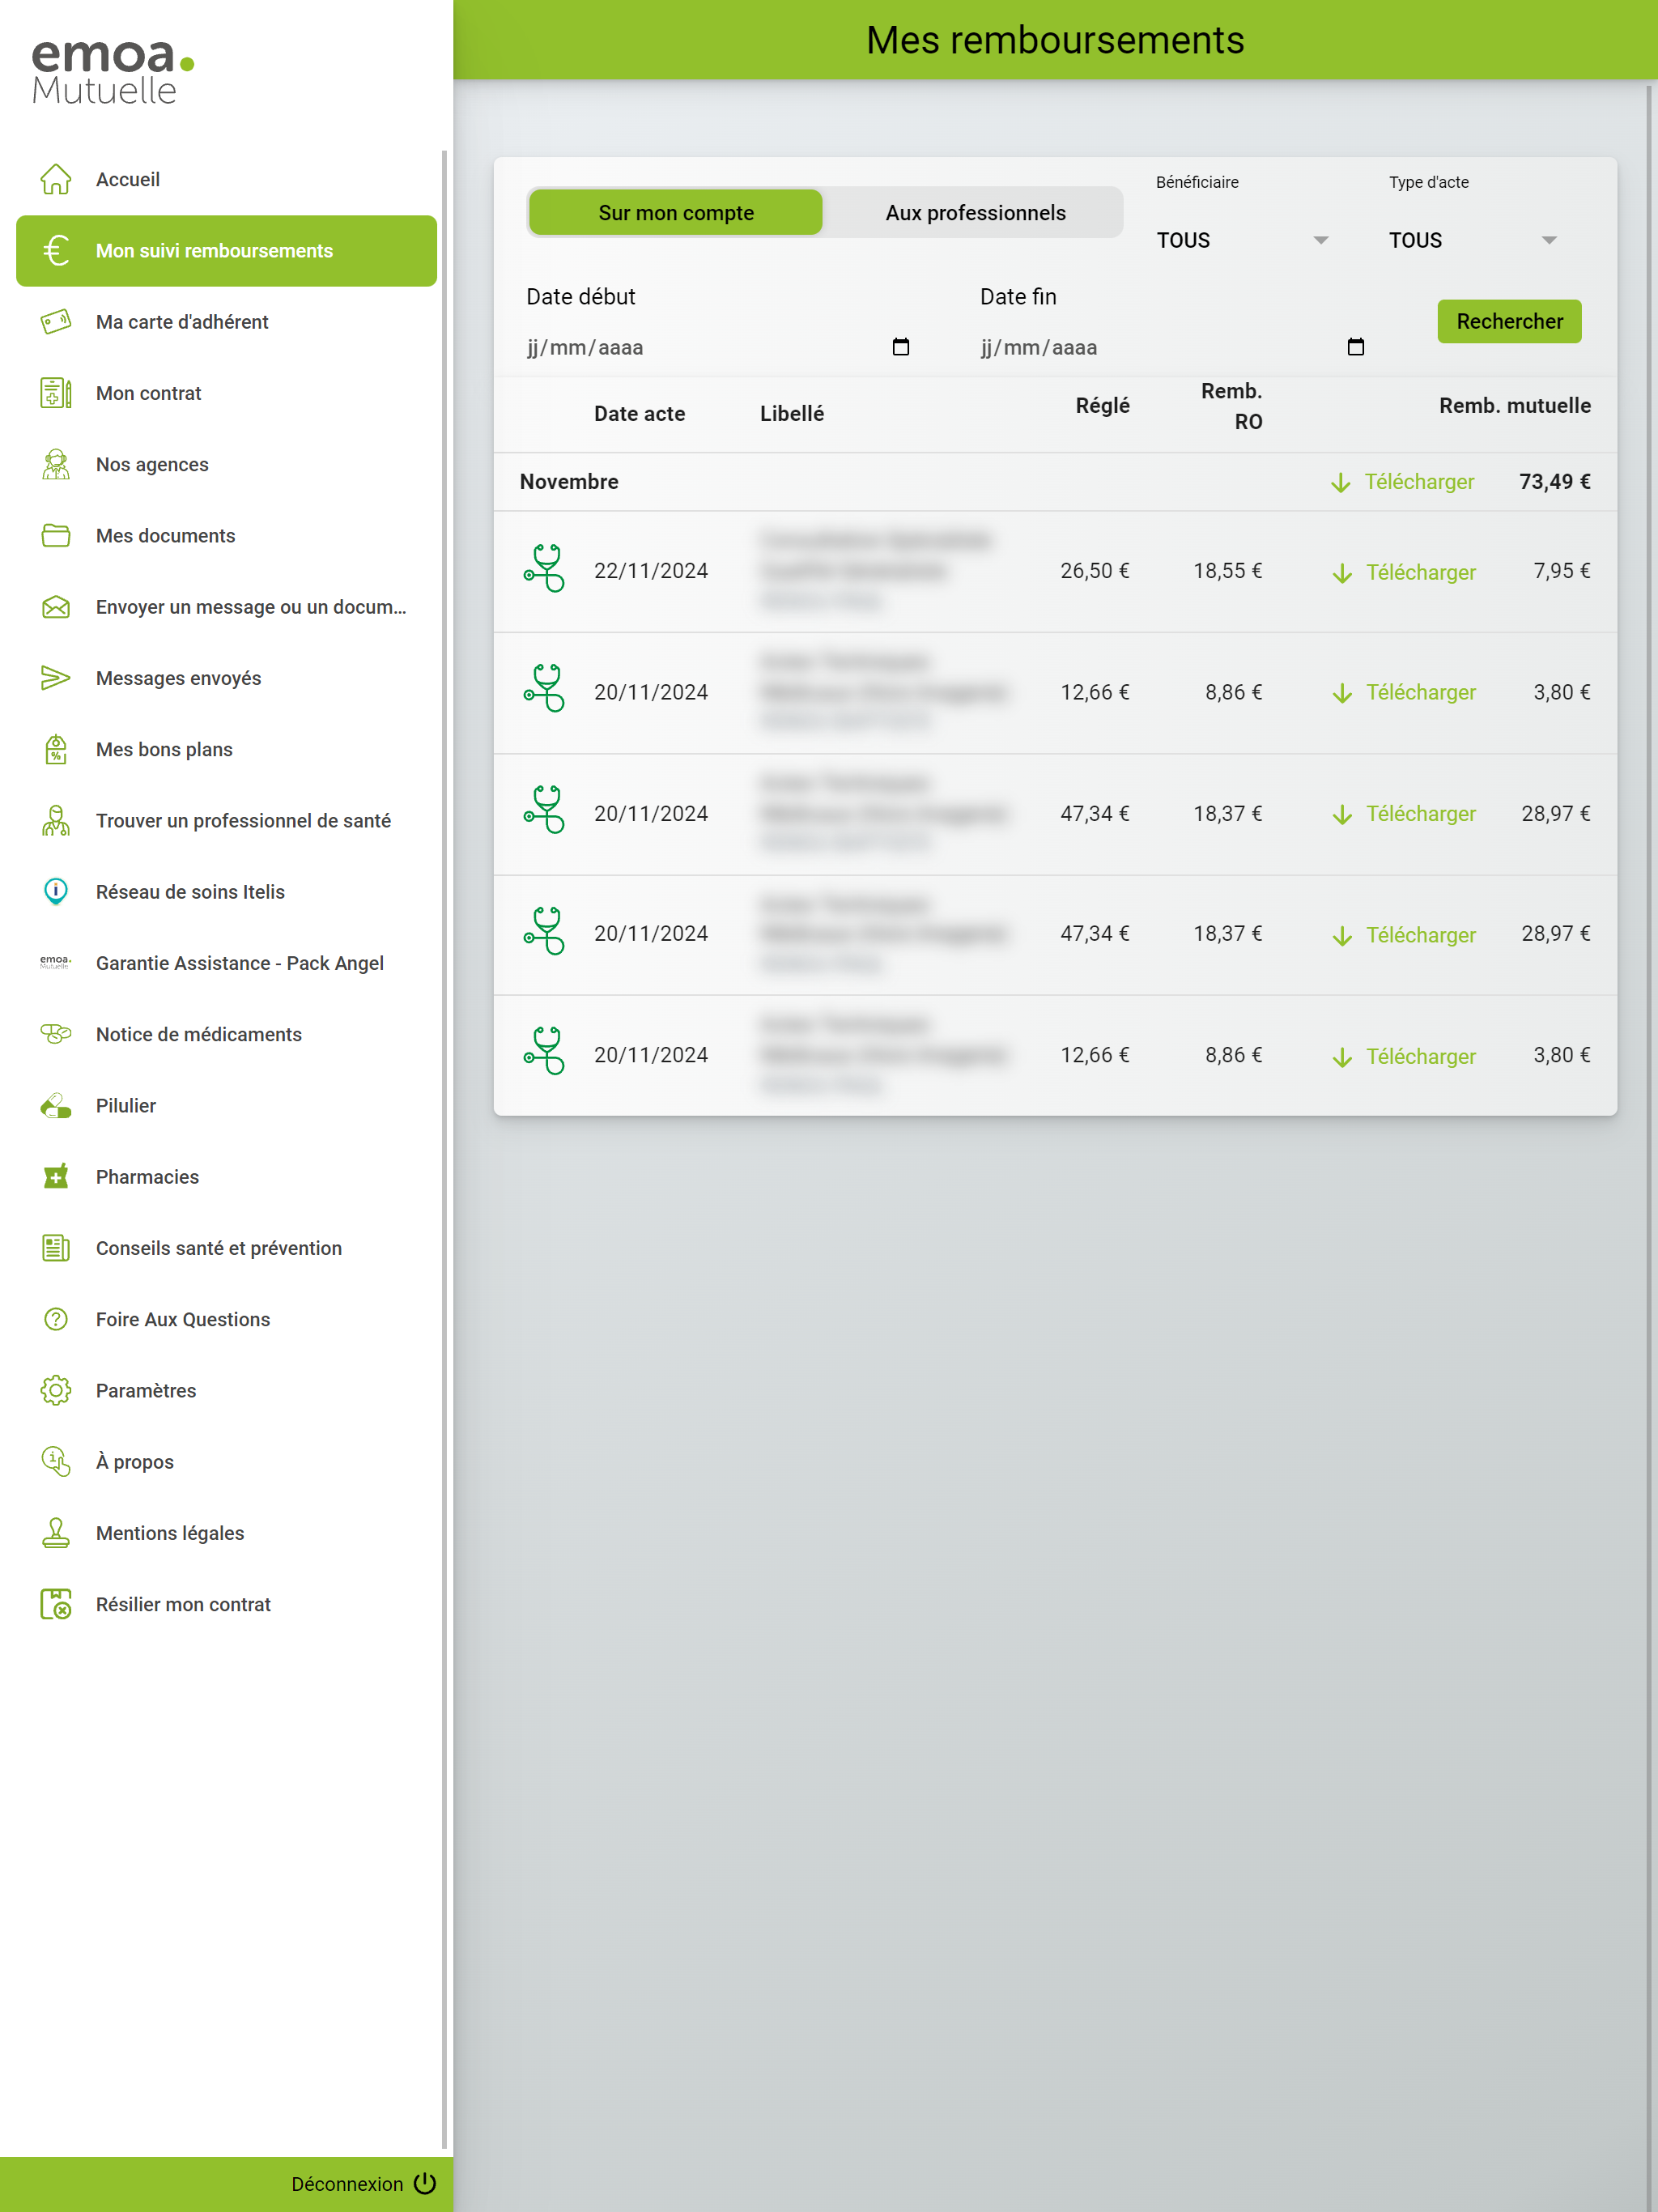
Task: Click the Réseau de soins Itelis info icon
Action: pos(56,891)
